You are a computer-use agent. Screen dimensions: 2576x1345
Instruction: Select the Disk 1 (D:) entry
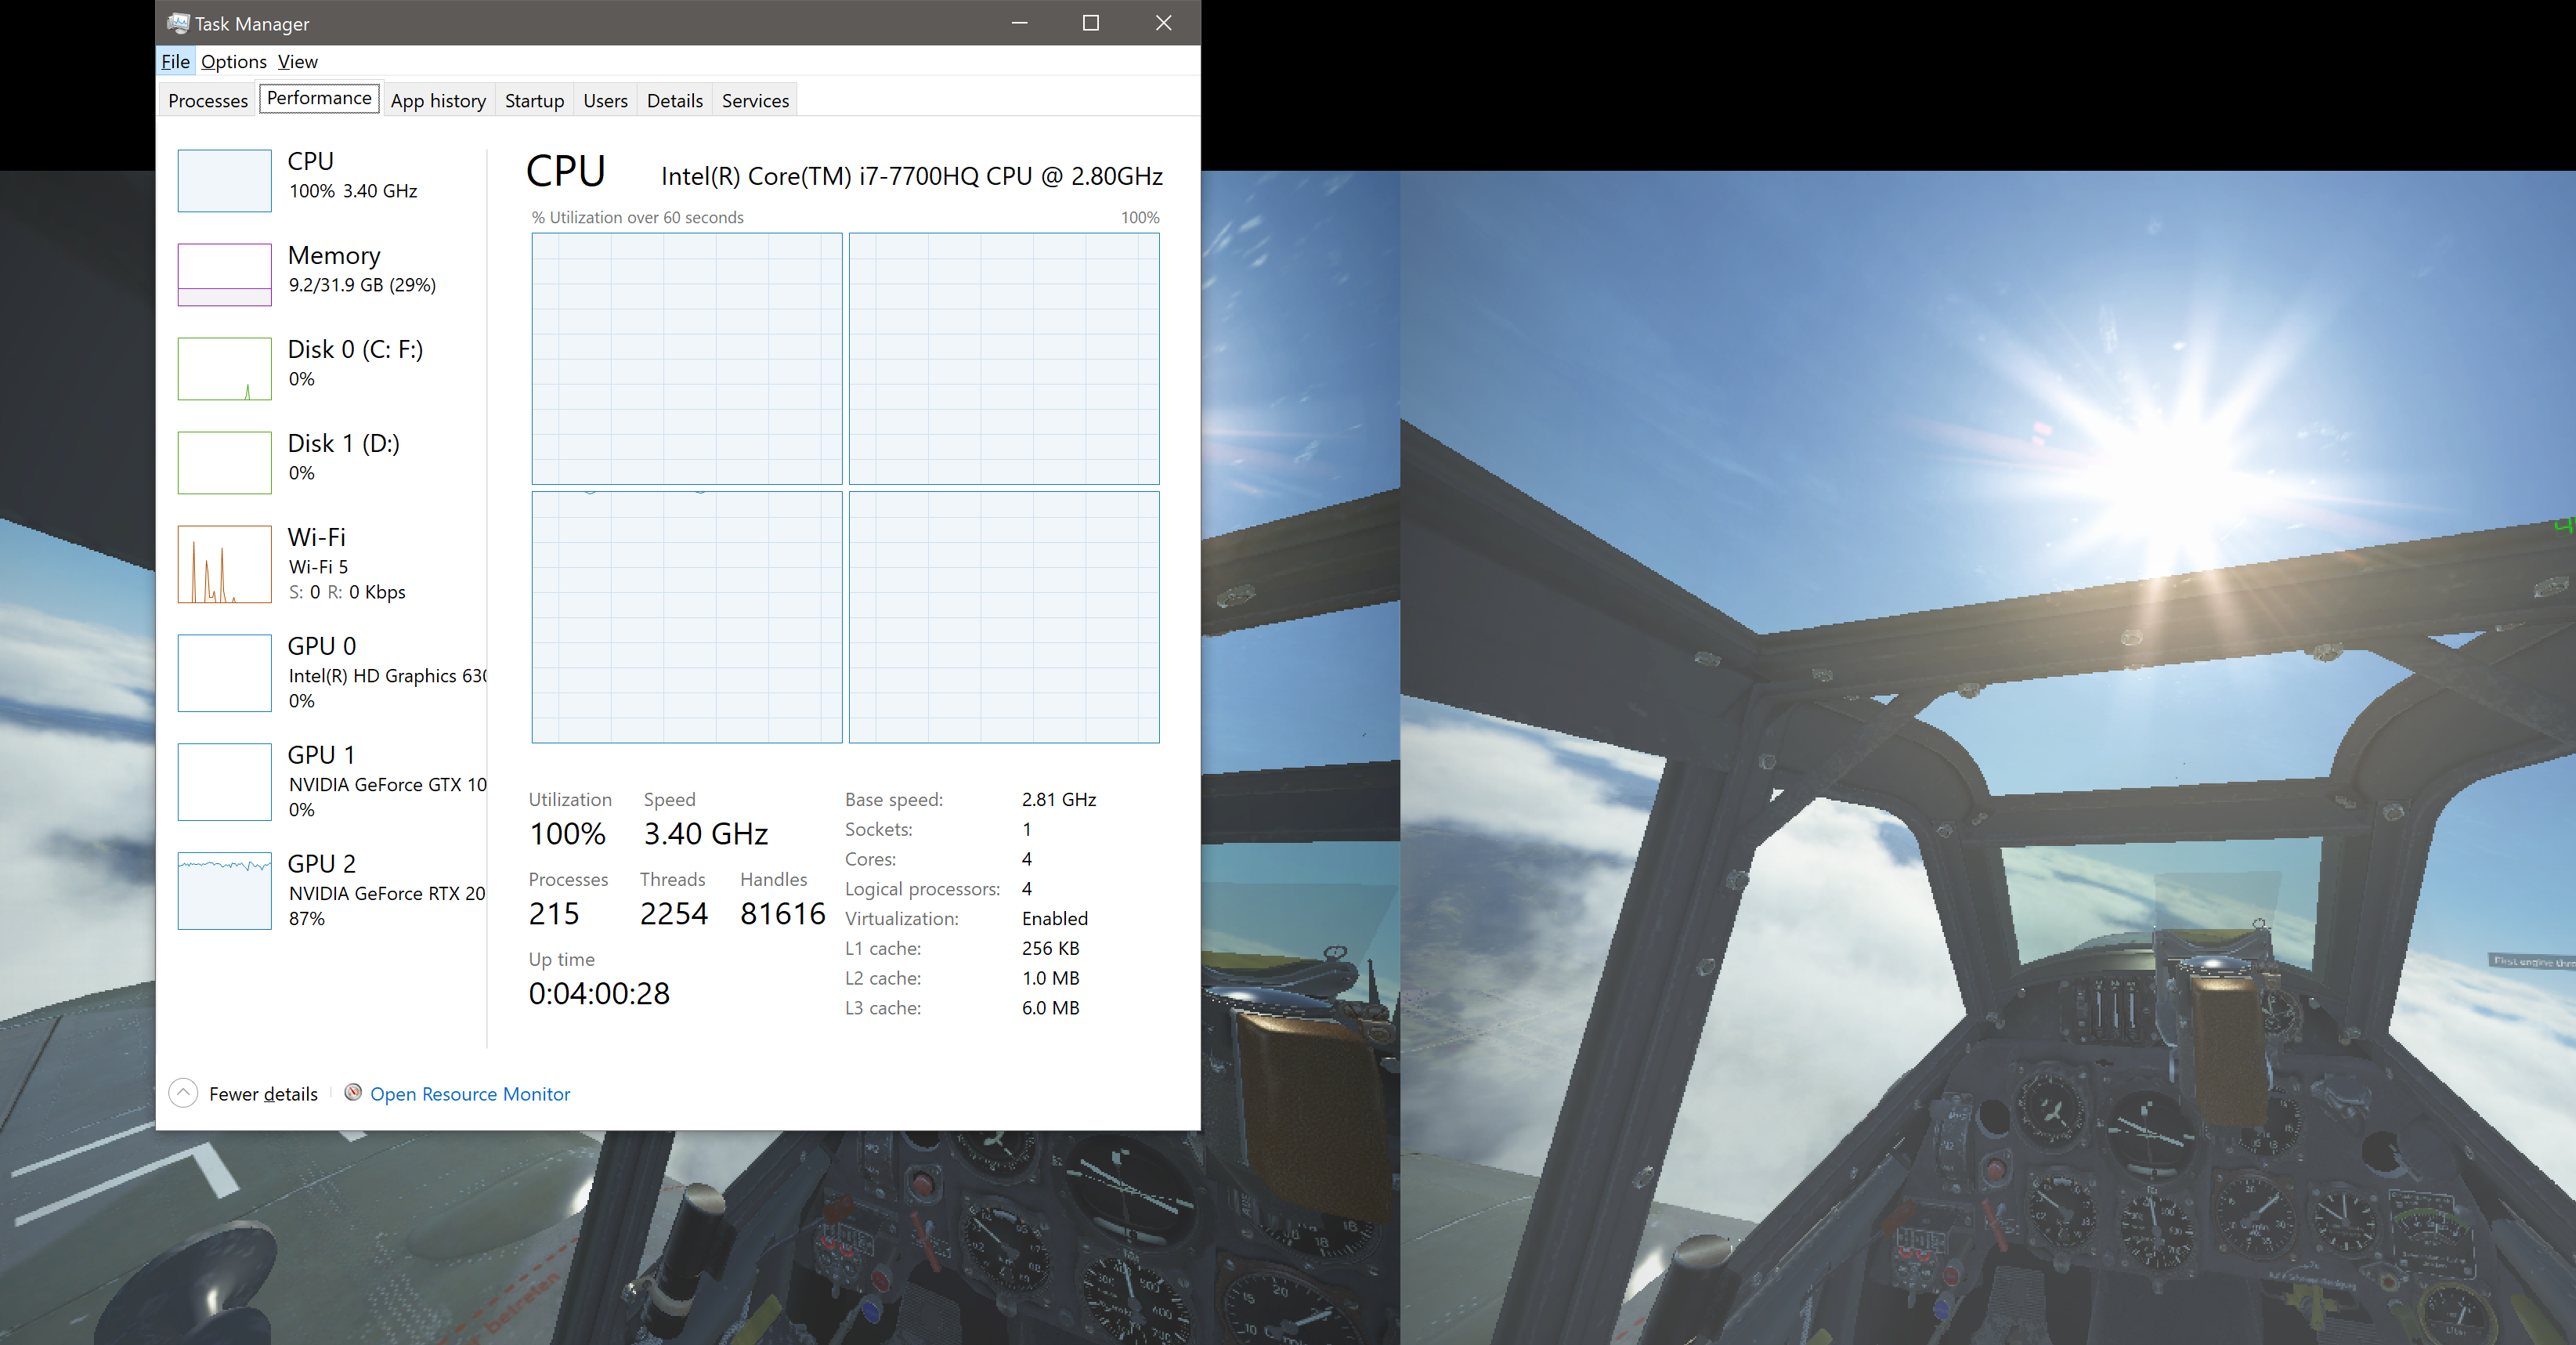343,444
